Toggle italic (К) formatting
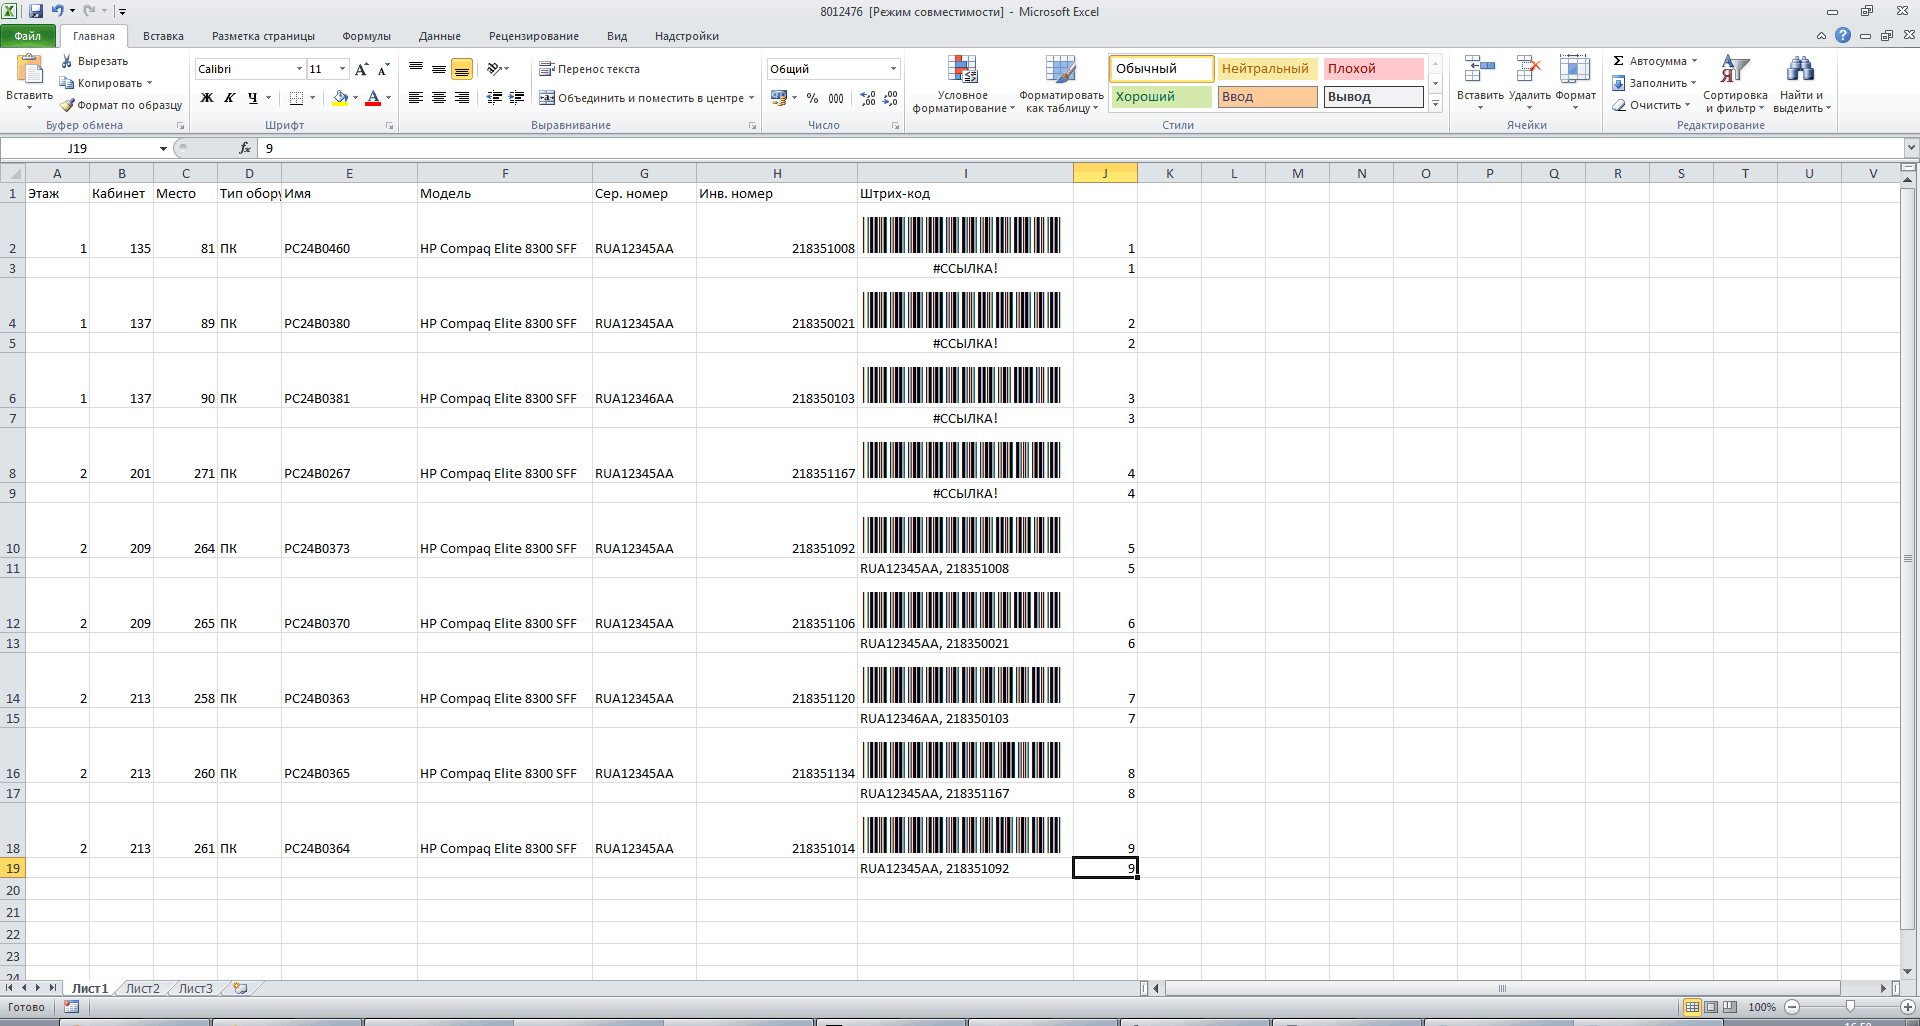Image resolution: width=1920 pixels, height=1026 pixels. tap(230, 98)
